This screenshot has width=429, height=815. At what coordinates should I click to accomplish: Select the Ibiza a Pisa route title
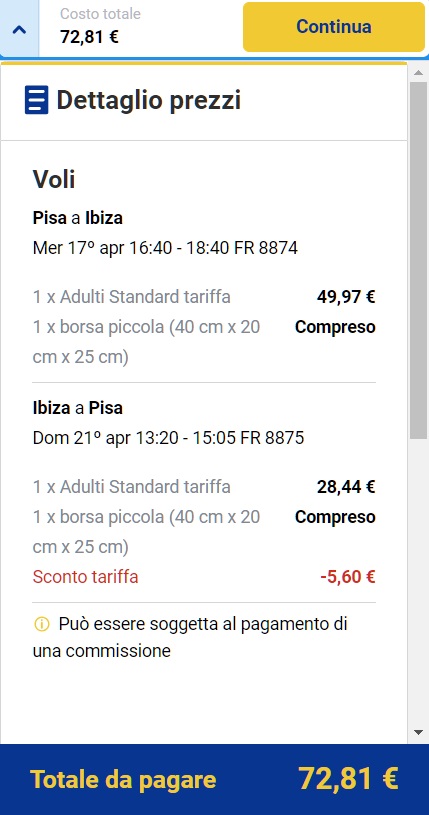pos(77,408)
